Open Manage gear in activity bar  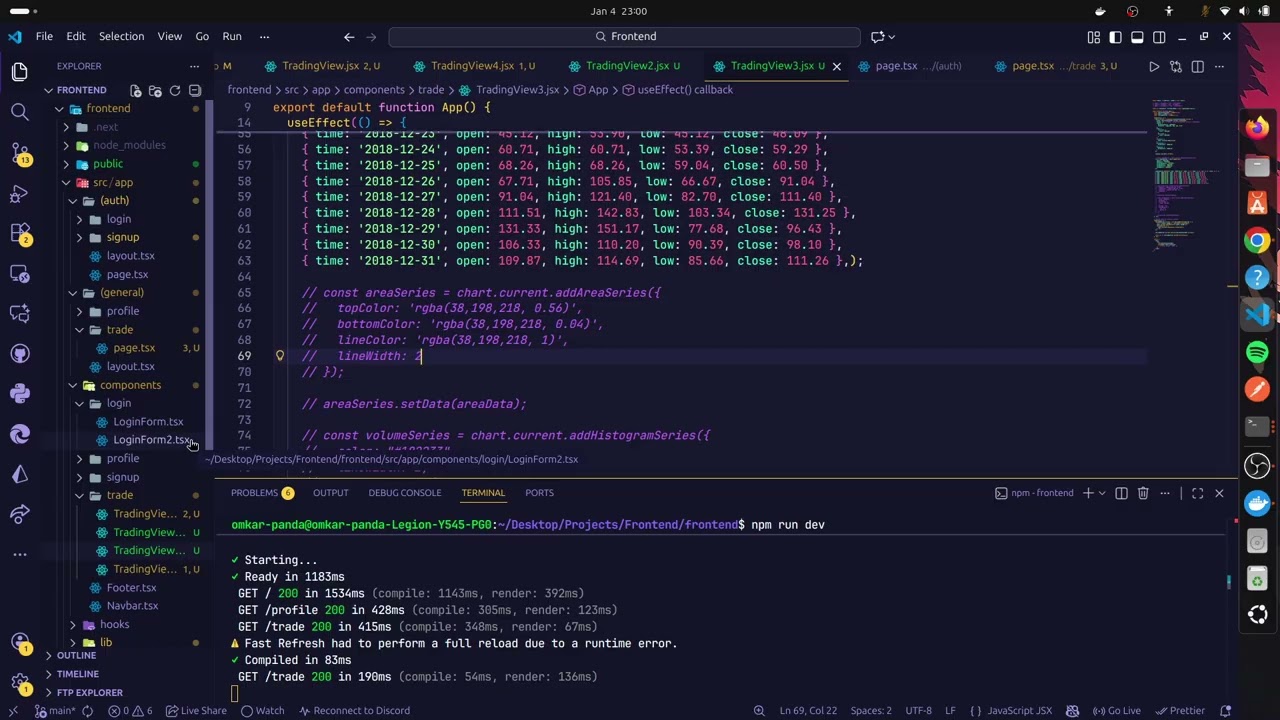(x=20, y=684)
